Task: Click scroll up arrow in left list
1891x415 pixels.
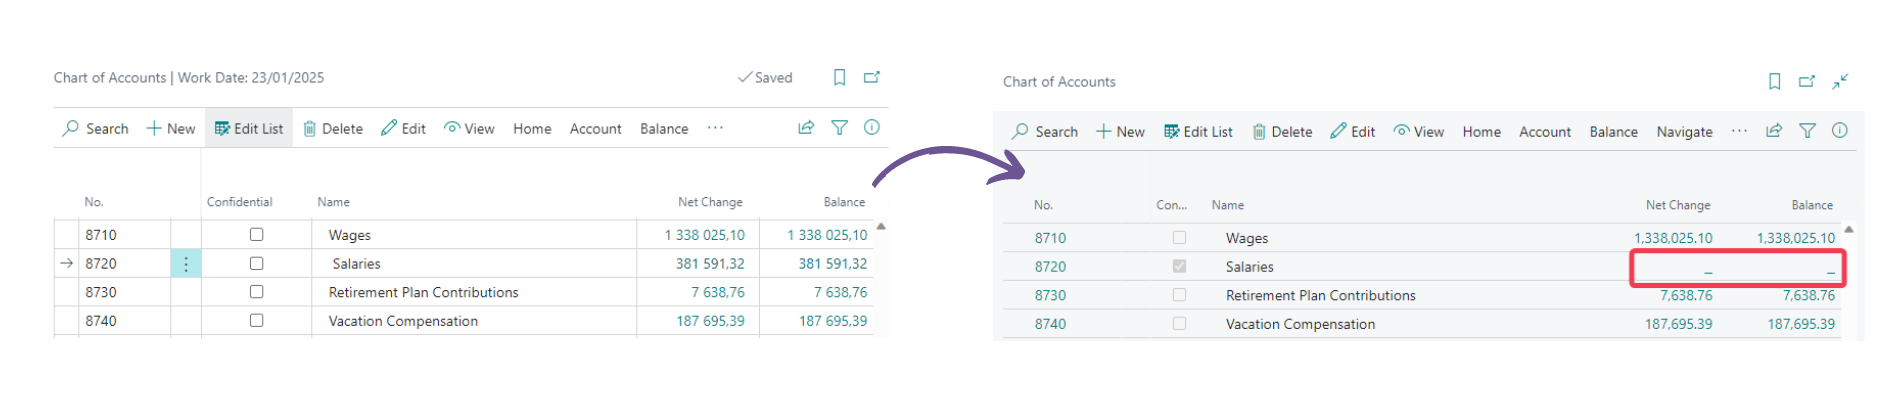Action: pos(881,227)
